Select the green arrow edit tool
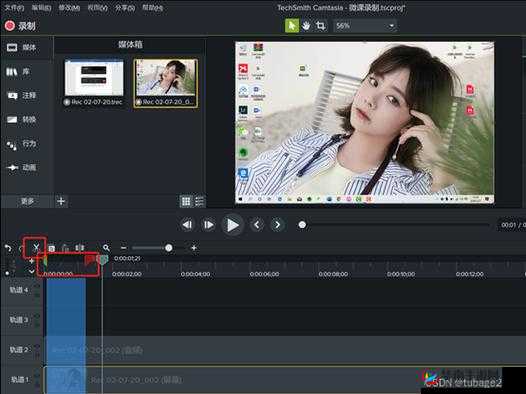This screenshot has width=526, height=394. [292, 26]
